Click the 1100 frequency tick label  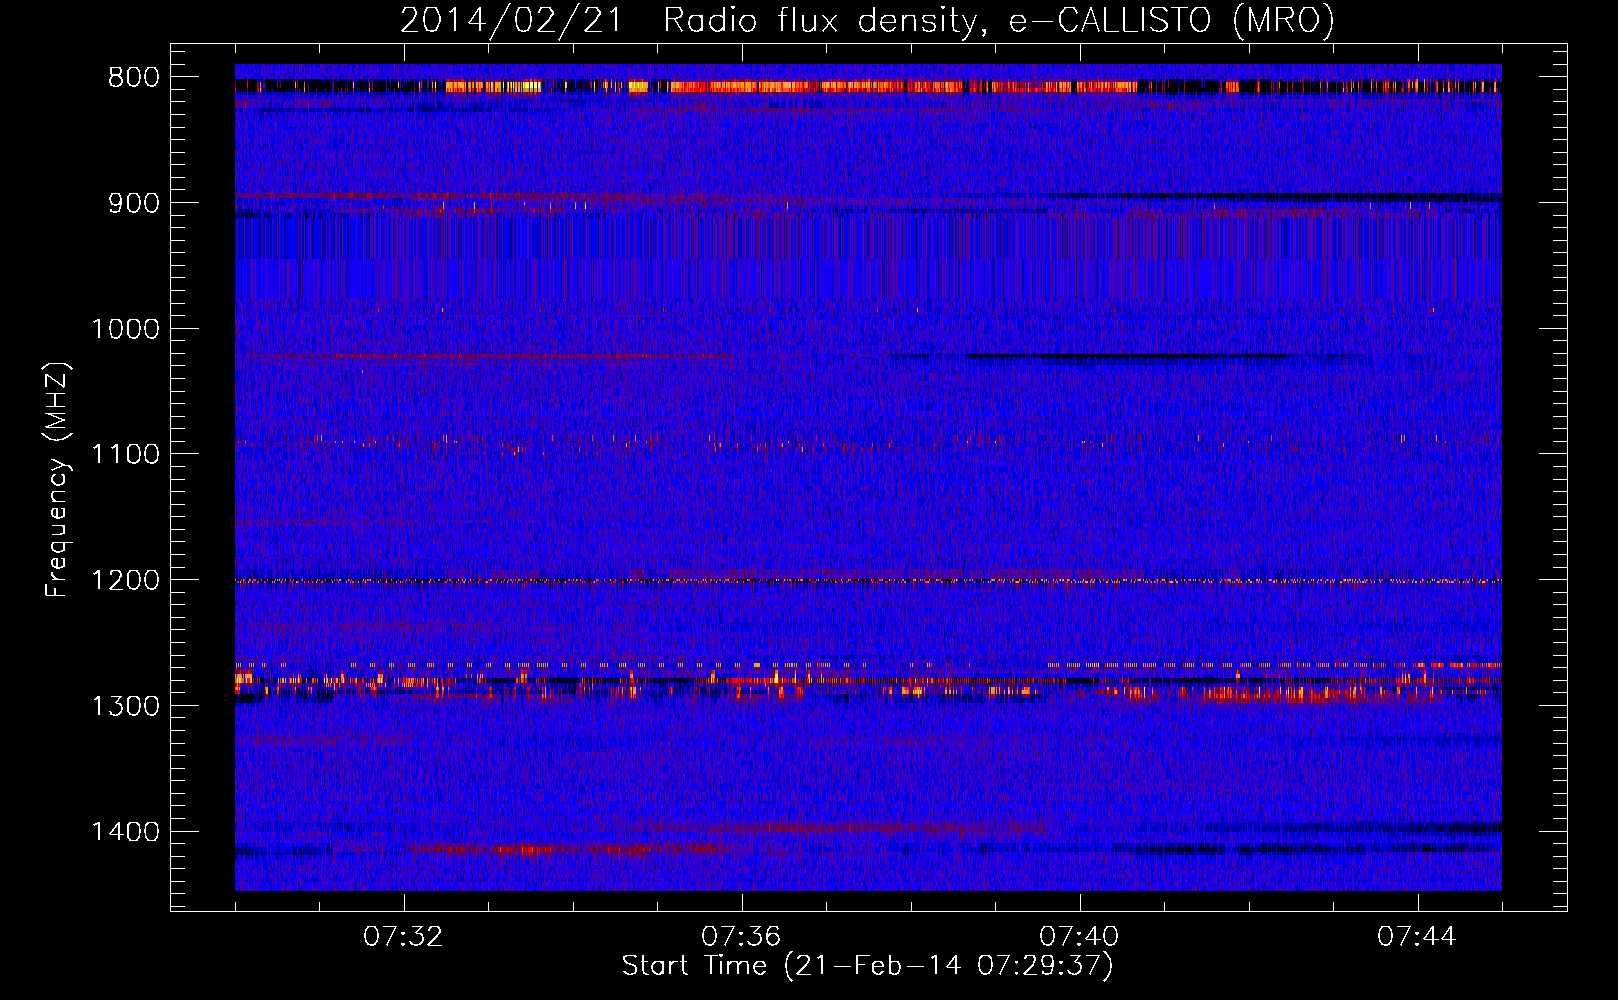[125, 455]
